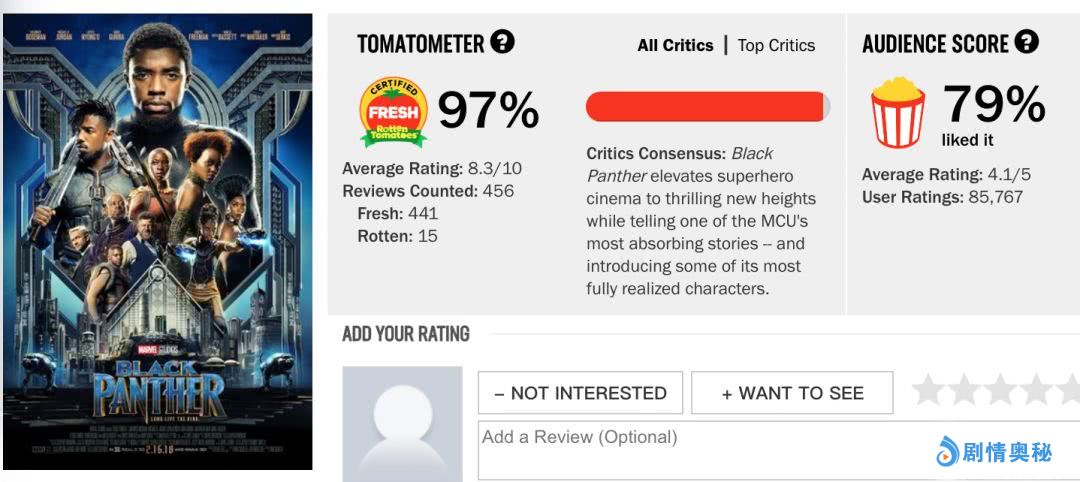
Task: Click the Add Your Rating heading
Action: pyautogui.click(x=406, y=334)
